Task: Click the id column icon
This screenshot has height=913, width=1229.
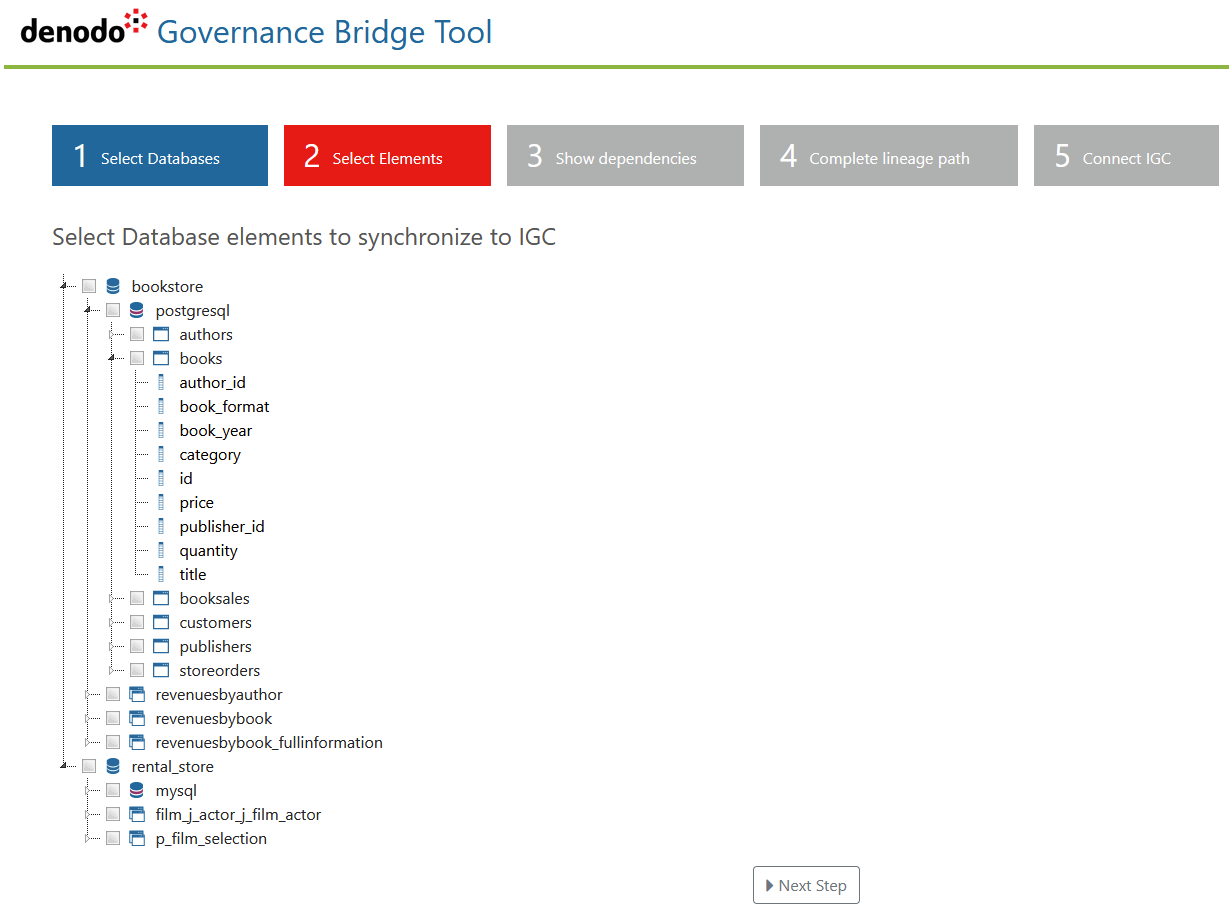Action: [161, 479]
